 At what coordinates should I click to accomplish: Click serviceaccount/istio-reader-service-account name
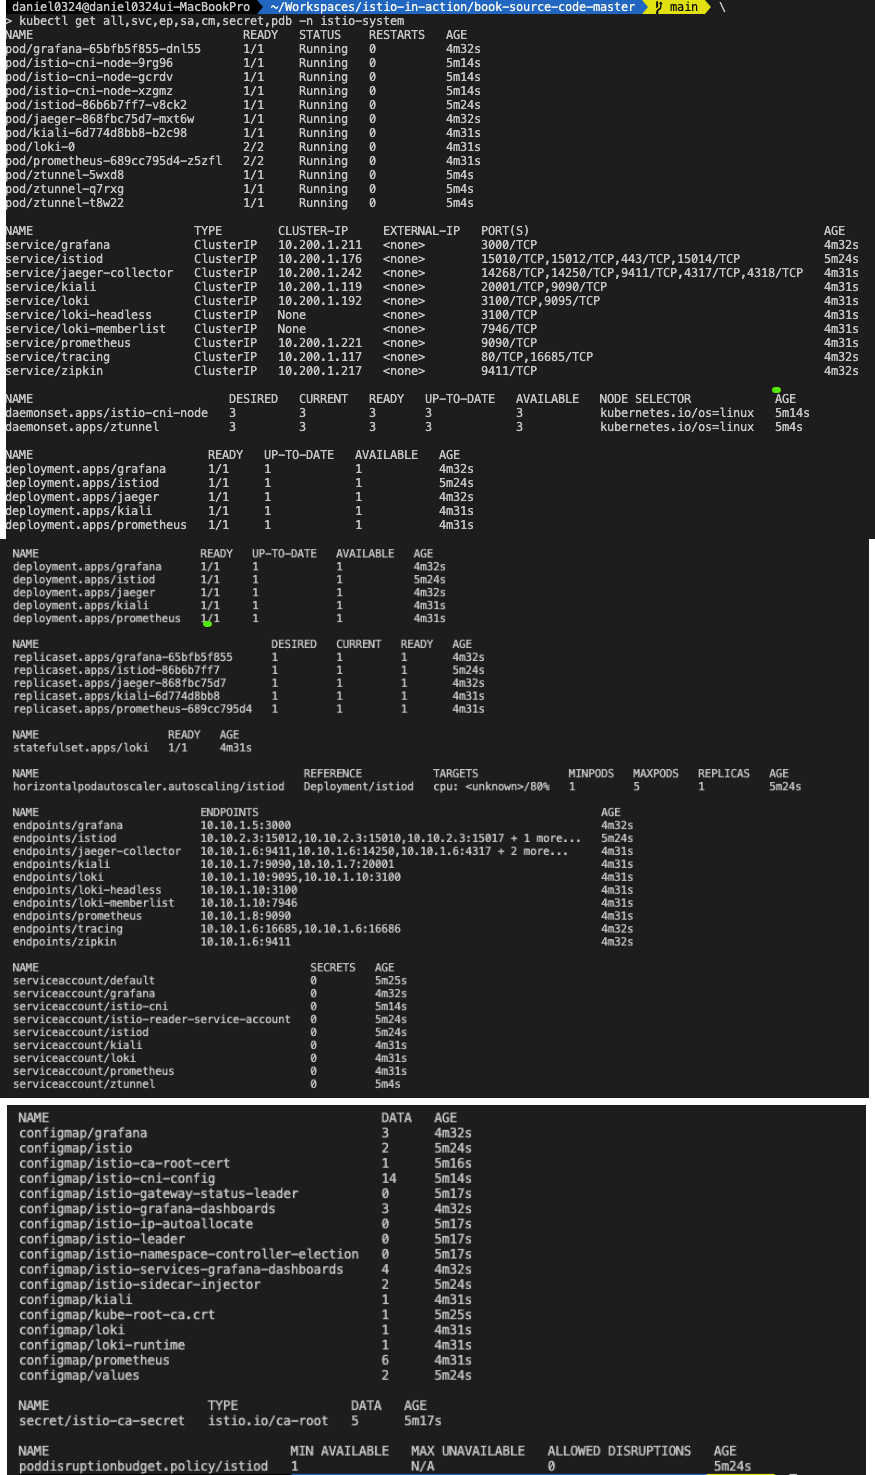[152, 1019]
